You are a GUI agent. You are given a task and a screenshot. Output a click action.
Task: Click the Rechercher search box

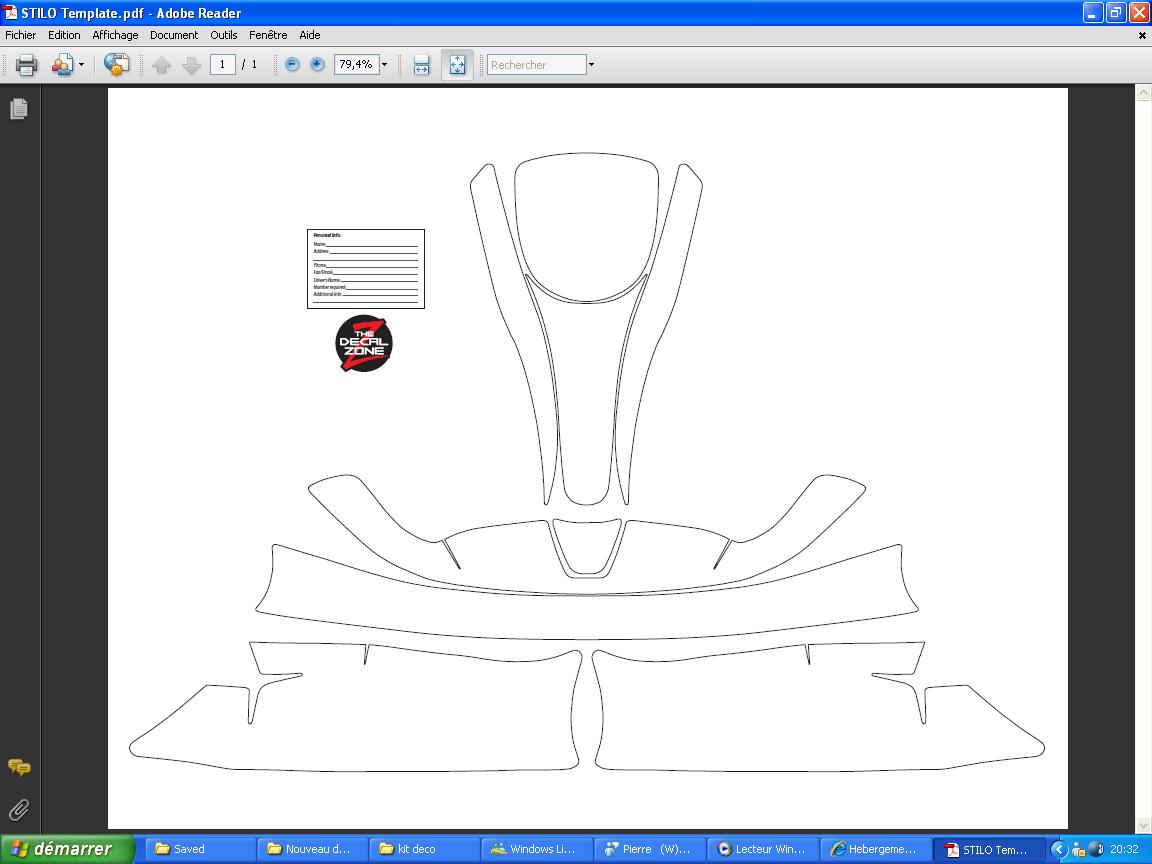point(536,65)
